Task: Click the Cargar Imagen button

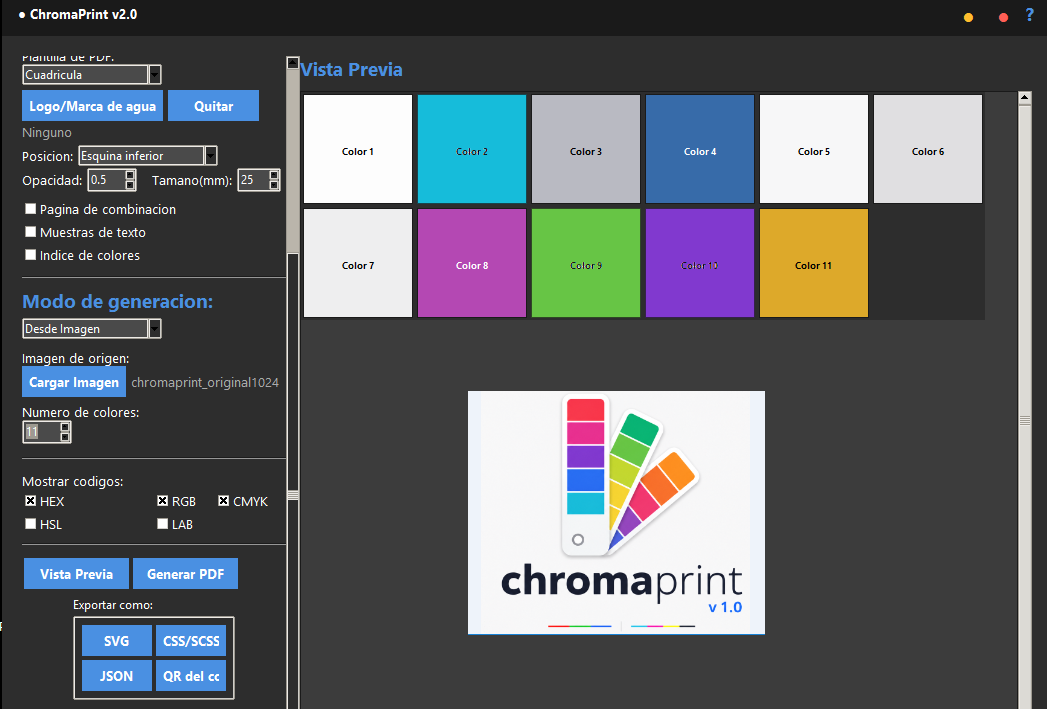Action: click(74, 382)
